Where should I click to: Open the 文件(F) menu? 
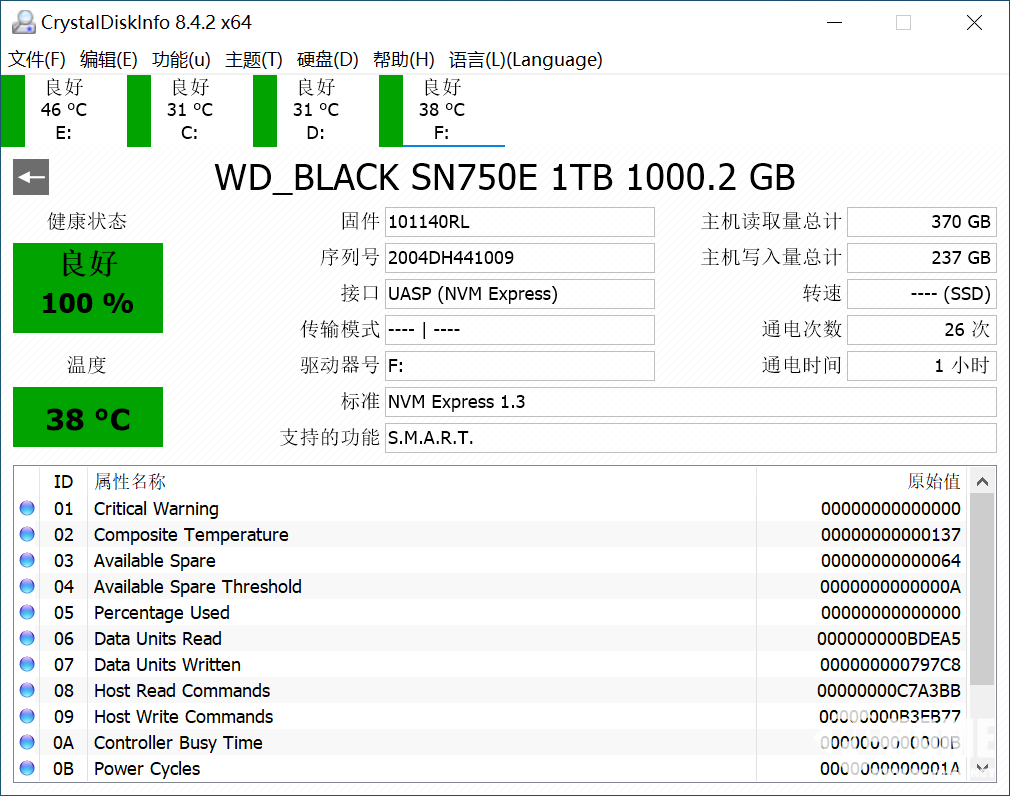tap(37, 59)
